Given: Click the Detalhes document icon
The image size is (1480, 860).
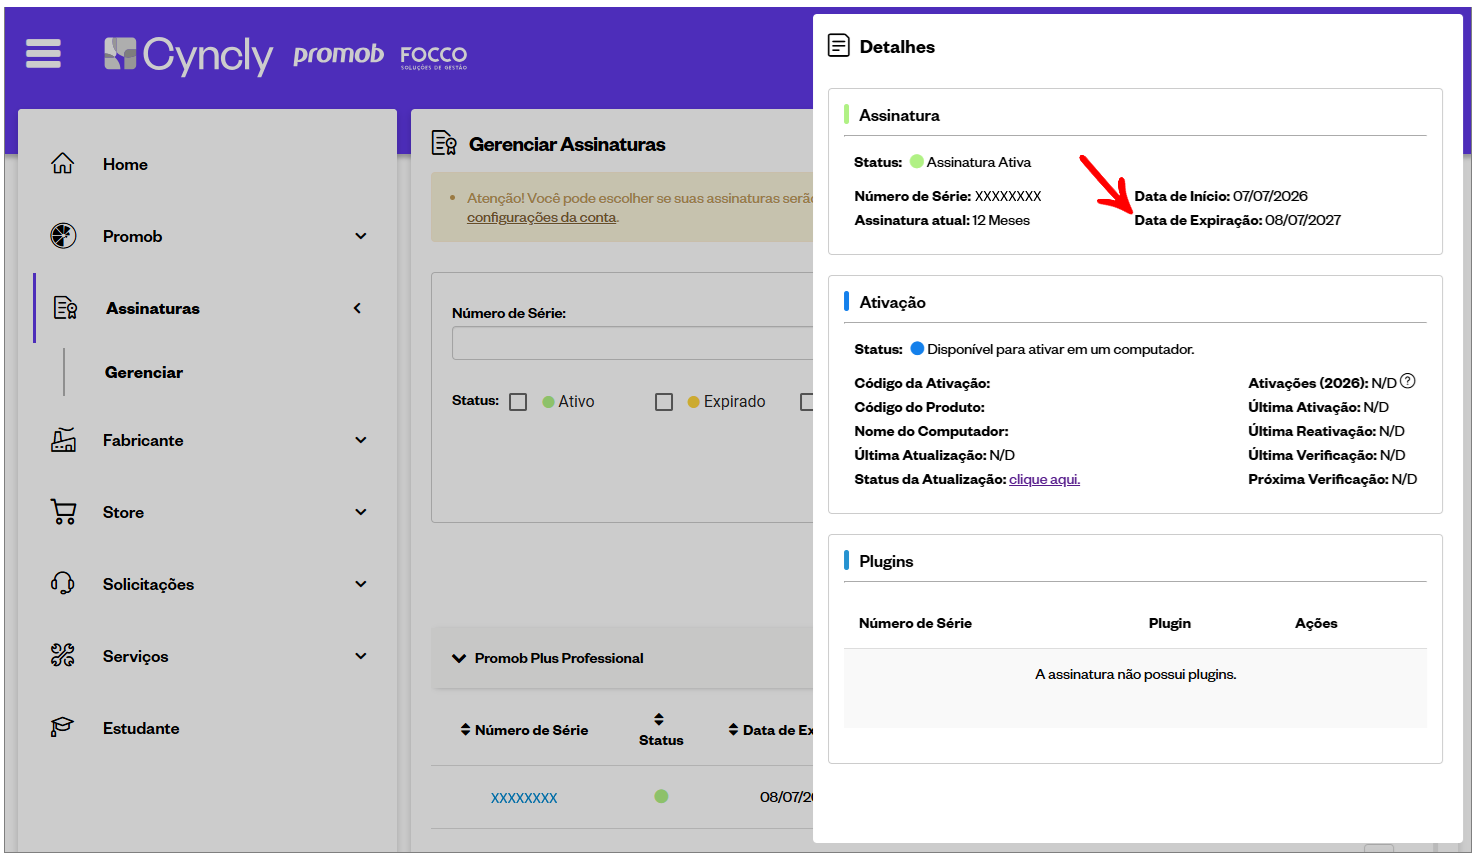Looking at the screenshot, I should [x=839, y=45].
